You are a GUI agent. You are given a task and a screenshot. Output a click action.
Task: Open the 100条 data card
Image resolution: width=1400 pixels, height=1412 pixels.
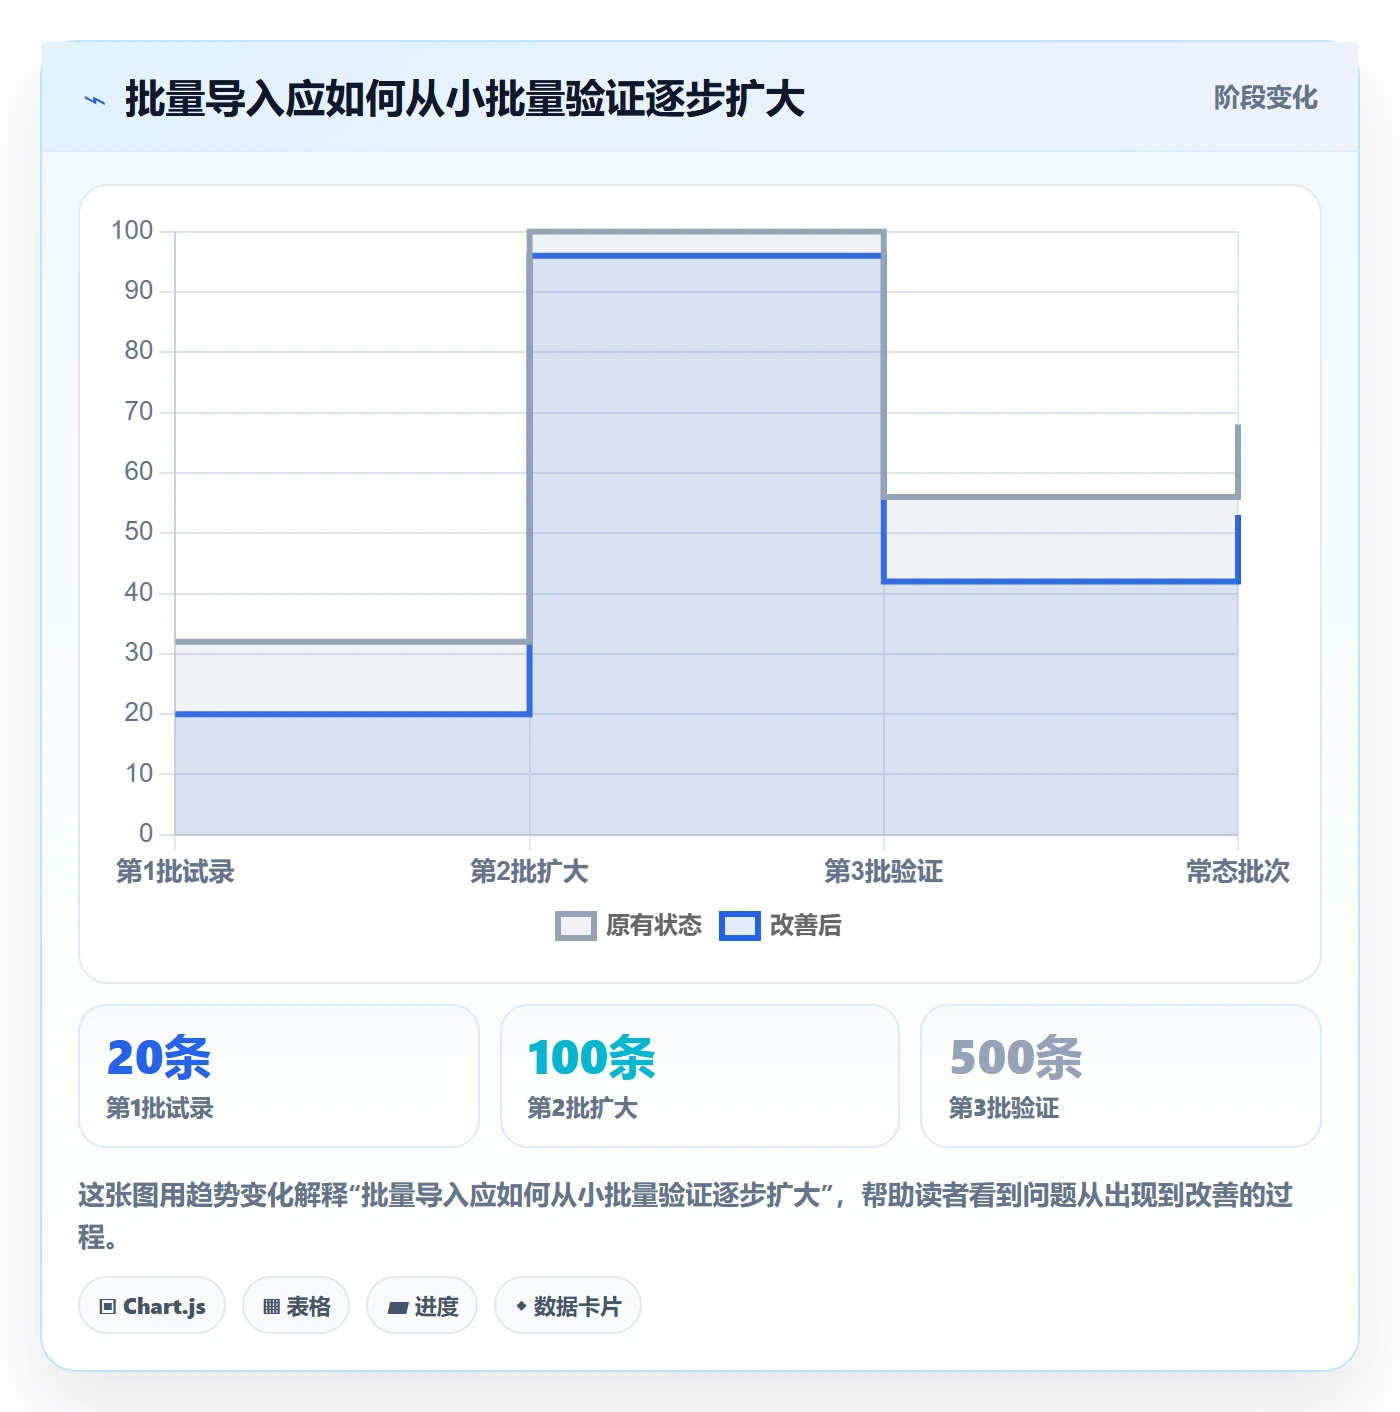tap(700, 1076)
